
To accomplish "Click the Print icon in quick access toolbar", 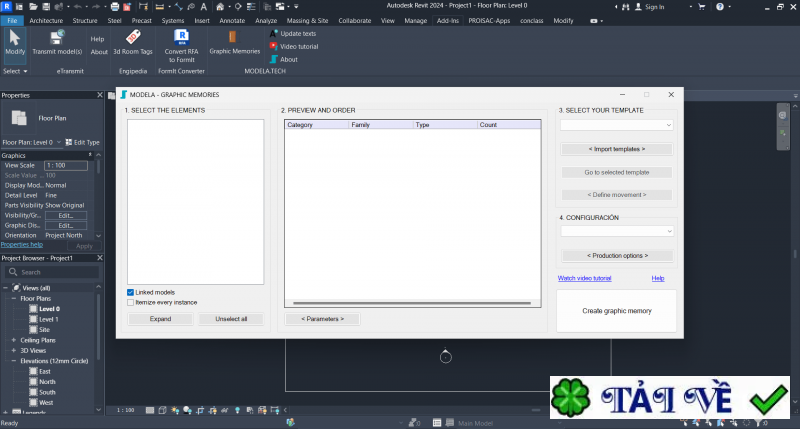I will pyautogui.click(x=114, y=6).
